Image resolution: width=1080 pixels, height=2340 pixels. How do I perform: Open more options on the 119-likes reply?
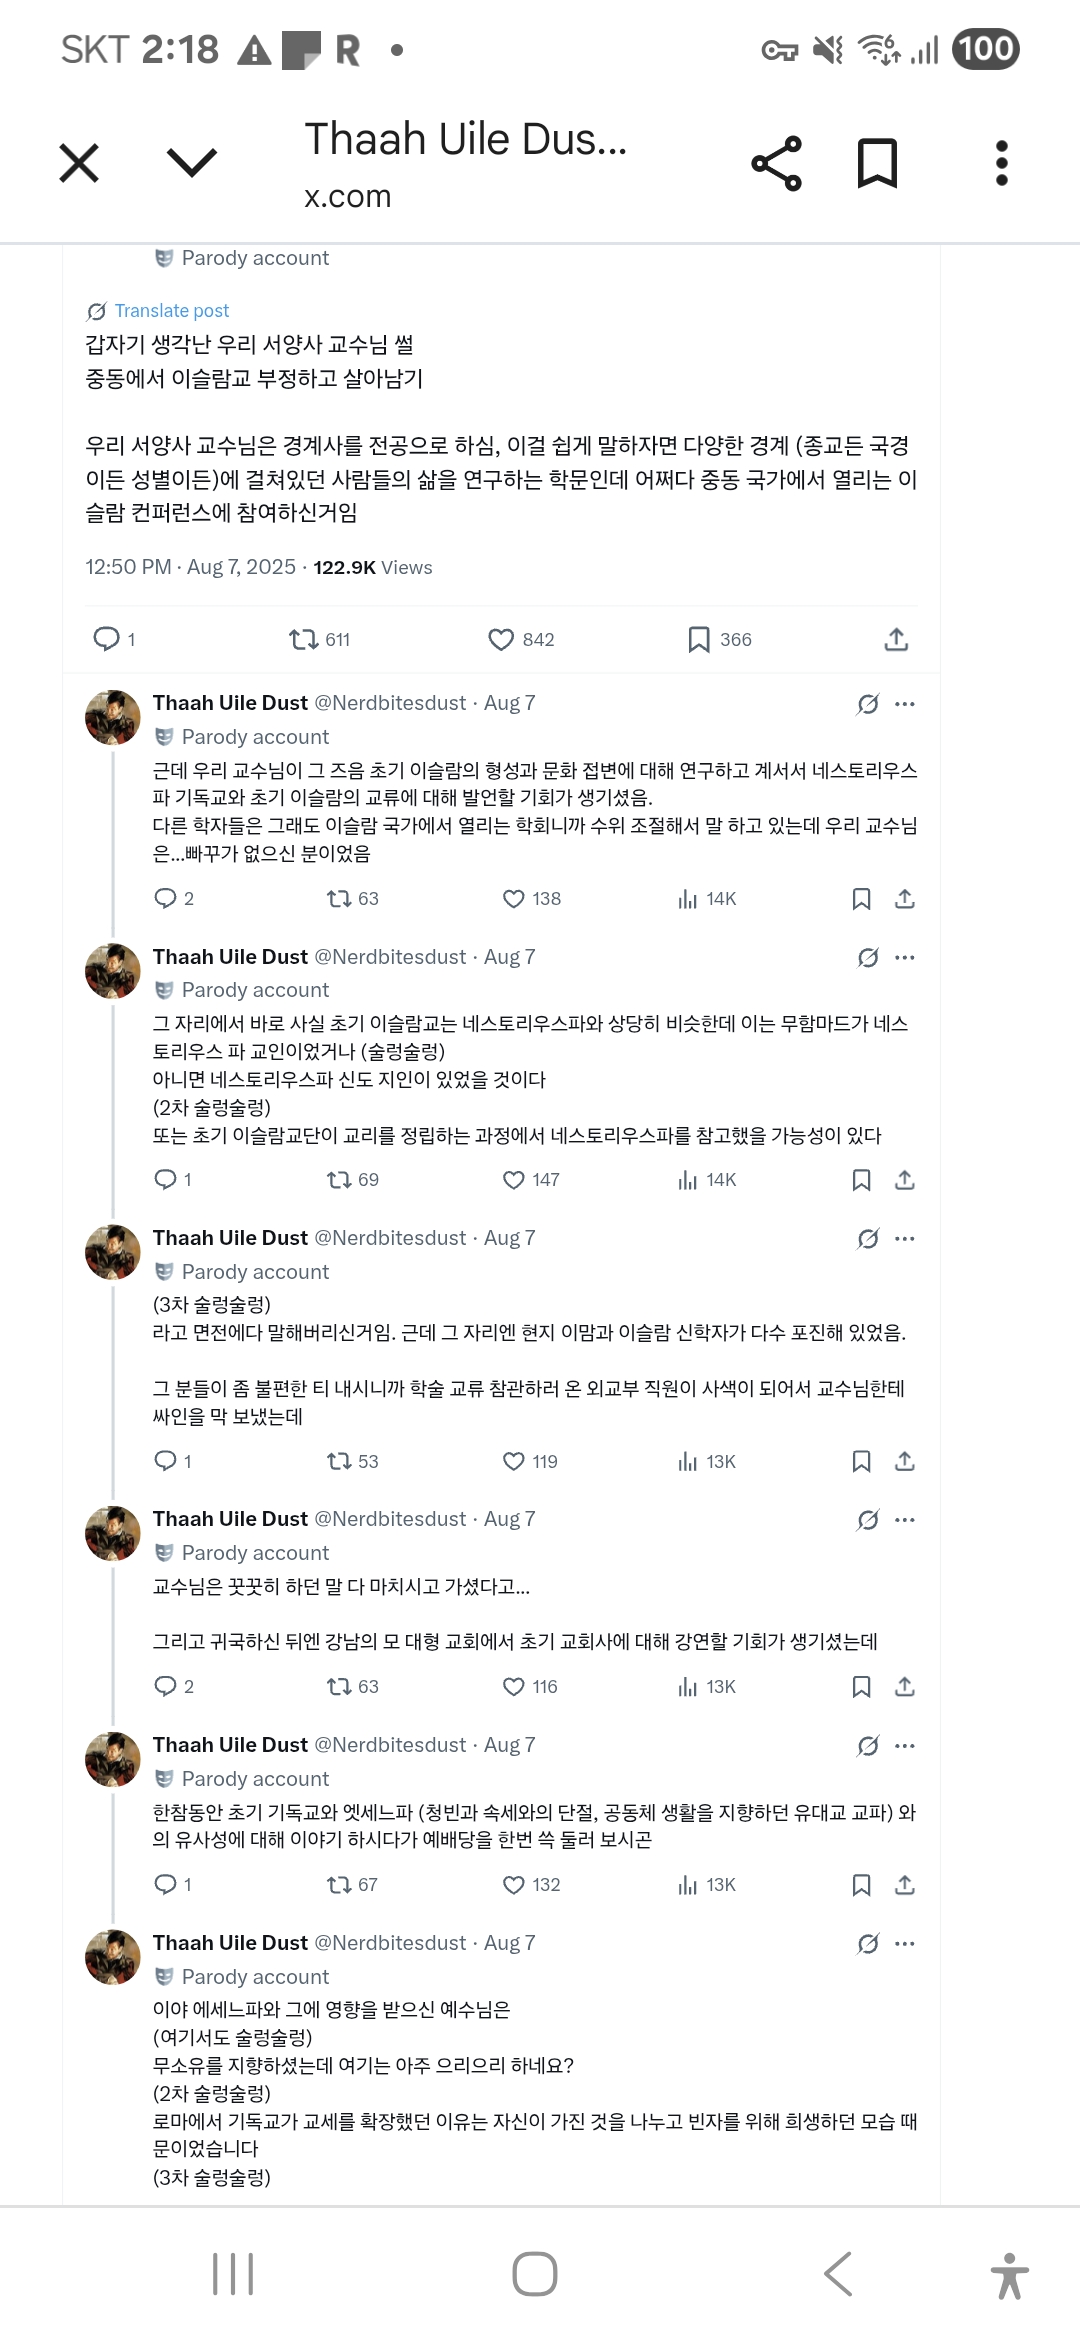pos(905,1239)
